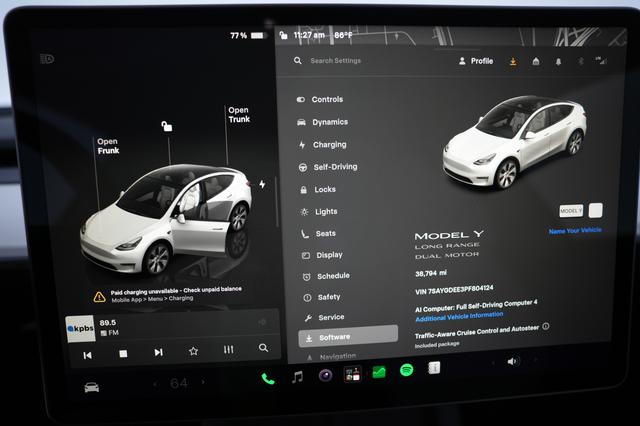Screen dimensions: 640x426
Task: Tap the battery 77% indicator
Action: tap(248, 36)
